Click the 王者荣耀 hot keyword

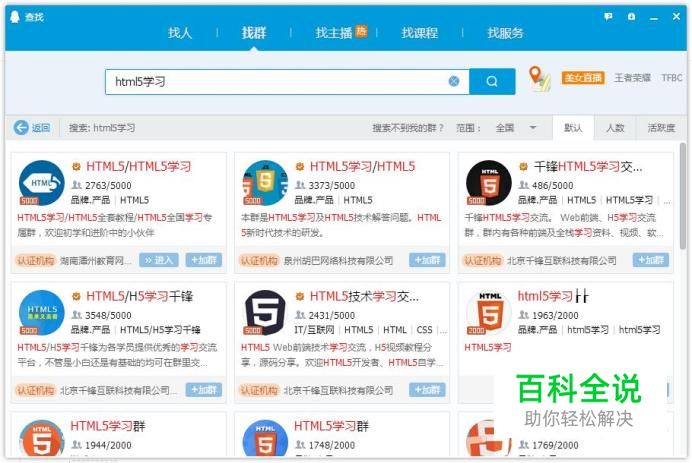tap(632, 78)
